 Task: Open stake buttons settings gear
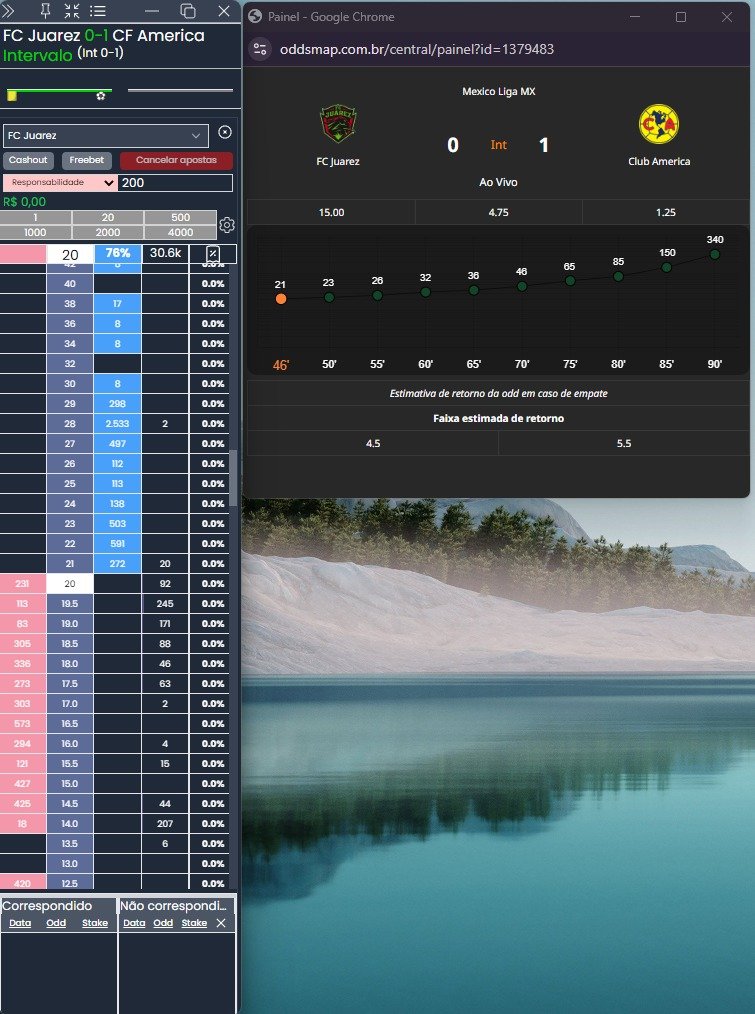227,225
